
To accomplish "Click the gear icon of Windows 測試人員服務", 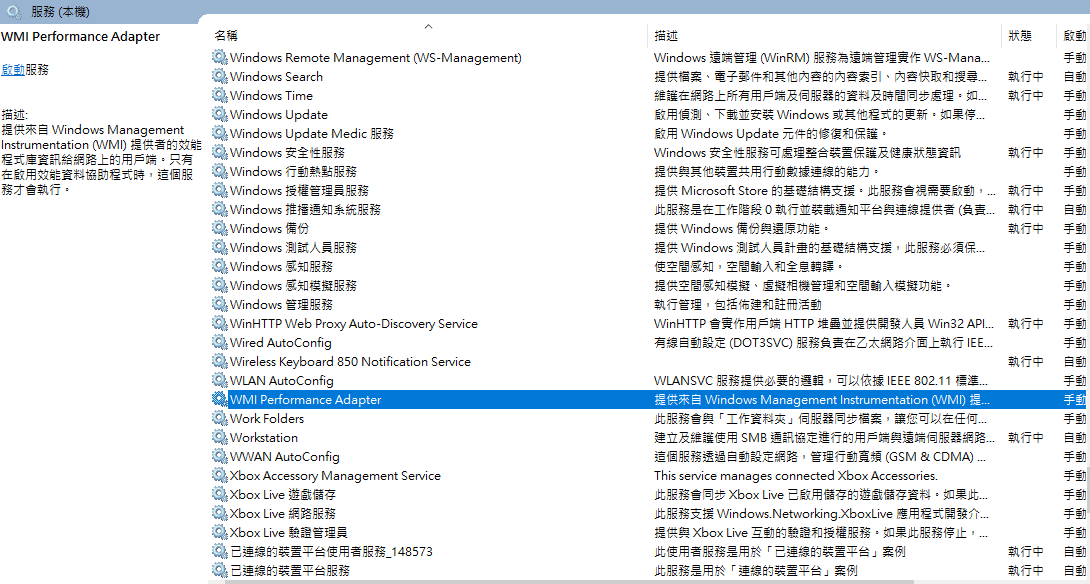I will [220, 248].
